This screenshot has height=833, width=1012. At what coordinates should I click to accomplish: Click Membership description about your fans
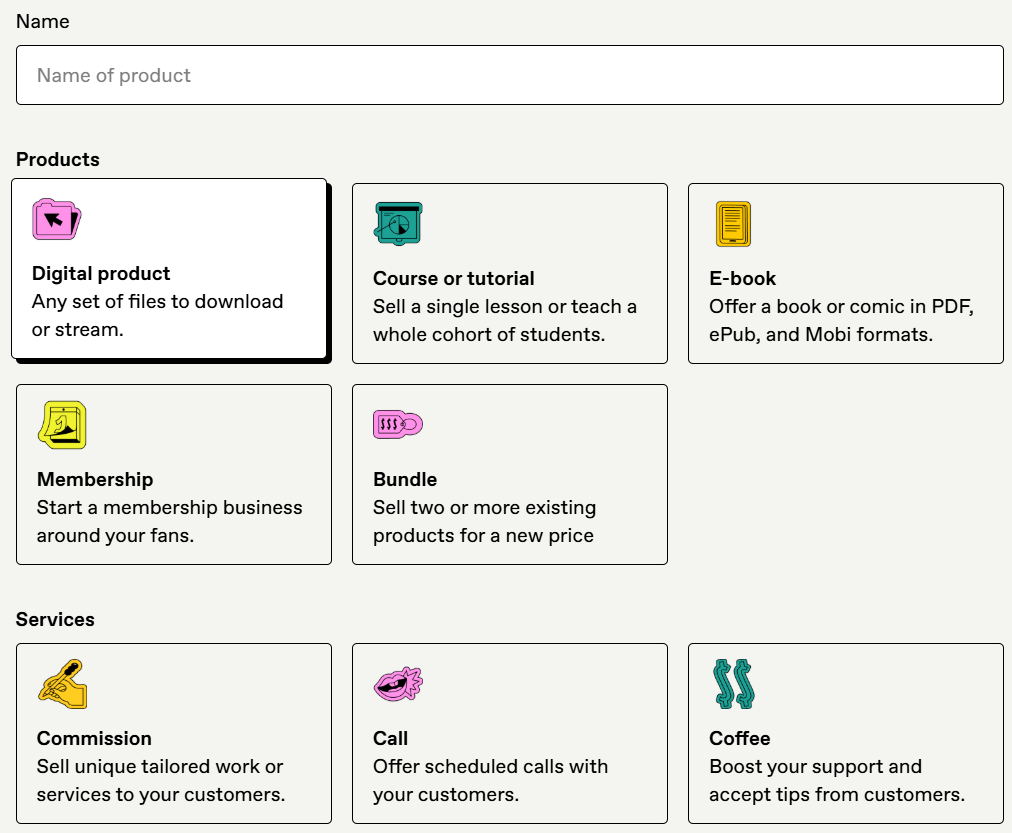[169, 522]
